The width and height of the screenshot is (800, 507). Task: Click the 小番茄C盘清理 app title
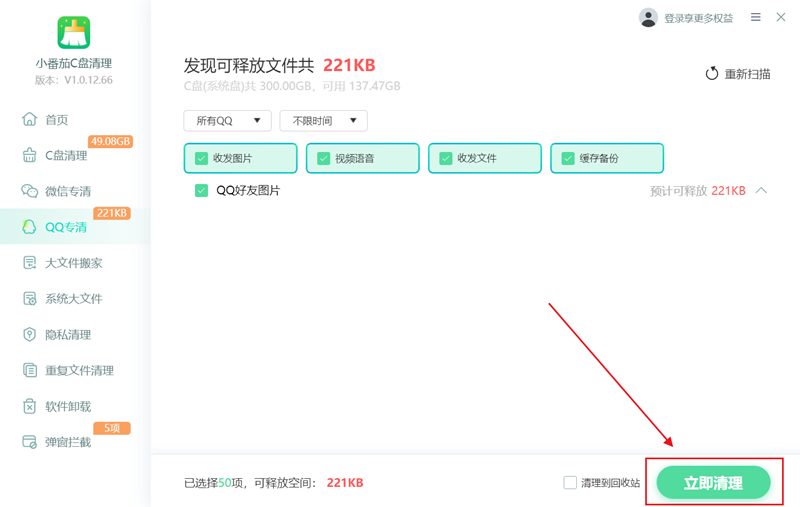[74, 63]
